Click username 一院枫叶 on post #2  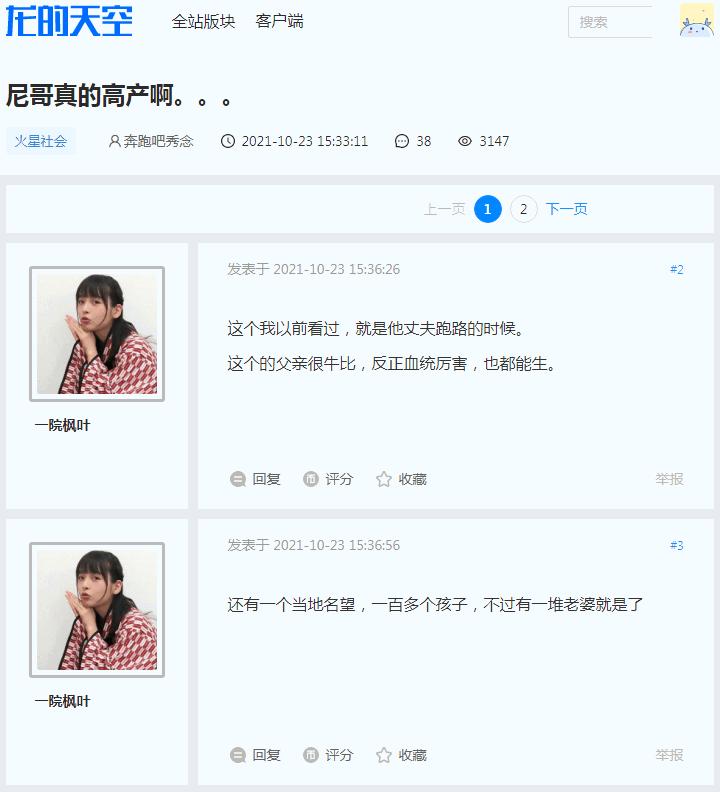click(x=62, y=425)
